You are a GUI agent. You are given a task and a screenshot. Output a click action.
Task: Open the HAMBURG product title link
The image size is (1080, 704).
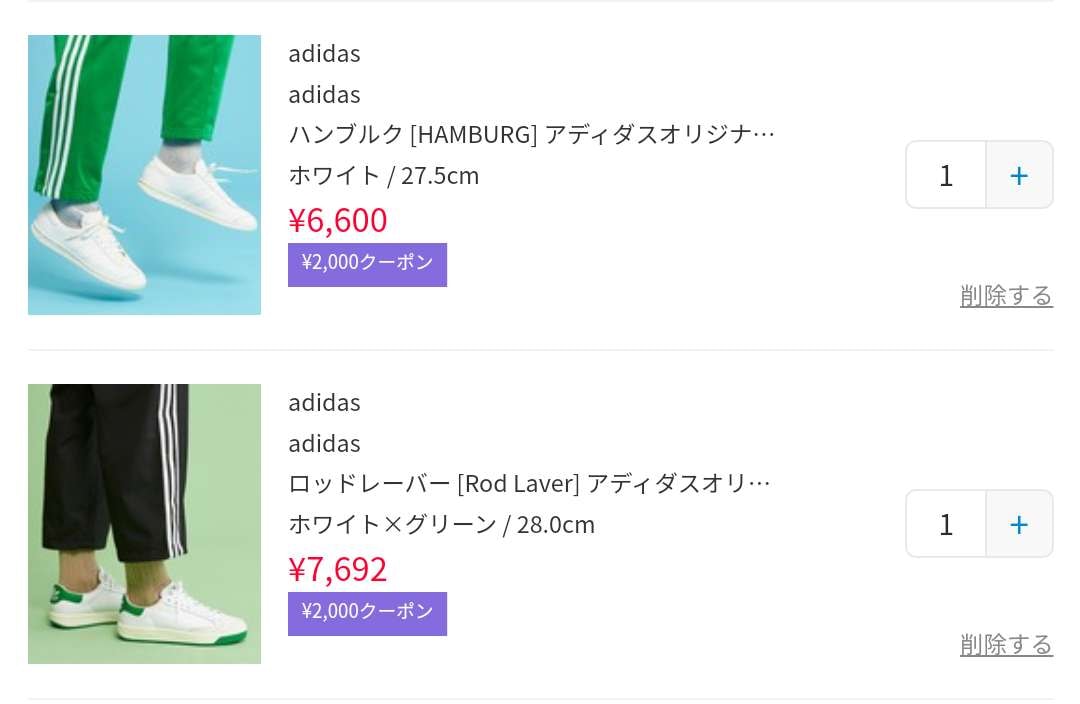532,133
